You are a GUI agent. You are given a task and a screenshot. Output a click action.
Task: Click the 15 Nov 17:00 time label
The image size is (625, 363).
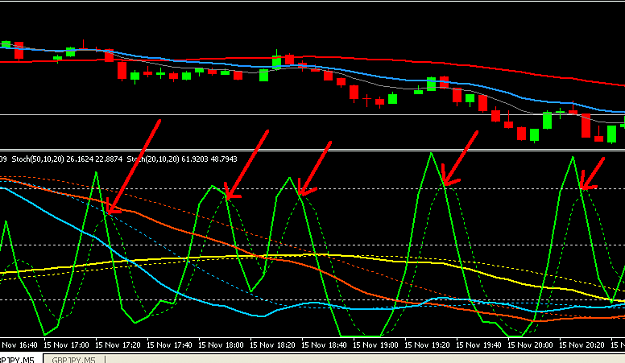[x=66, y=345]
